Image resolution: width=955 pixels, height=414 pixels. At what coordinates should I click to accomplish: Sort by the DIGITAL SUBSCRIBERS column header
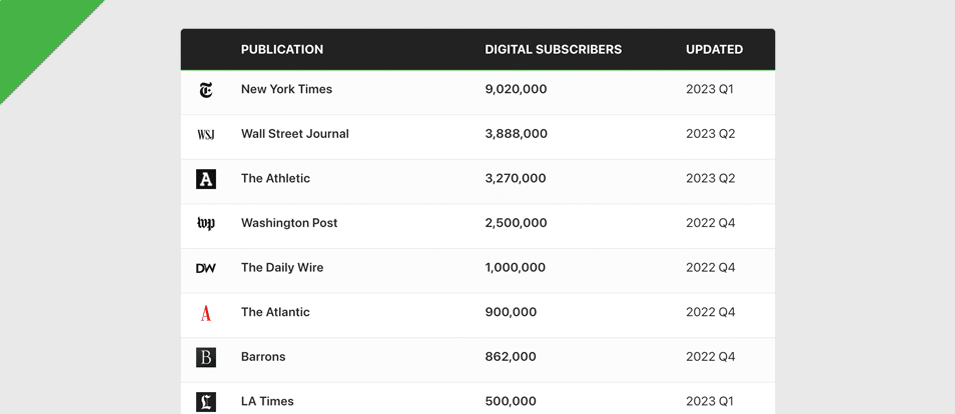553,49
